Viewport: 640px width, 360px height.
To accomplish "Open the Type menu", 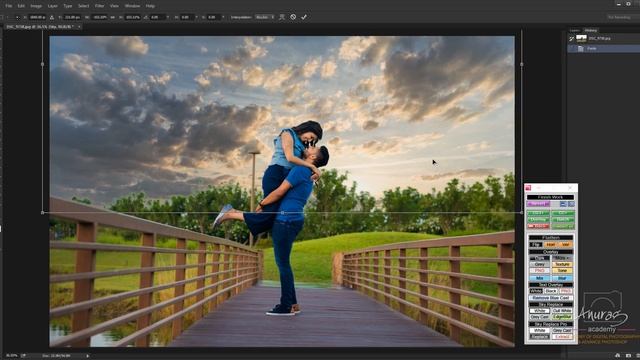I will [x=68, y=6].
